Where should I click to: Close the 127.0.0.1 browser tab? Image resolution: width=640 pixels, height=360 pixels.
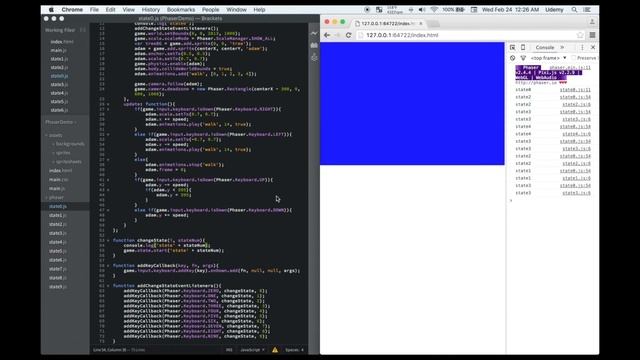421,23
